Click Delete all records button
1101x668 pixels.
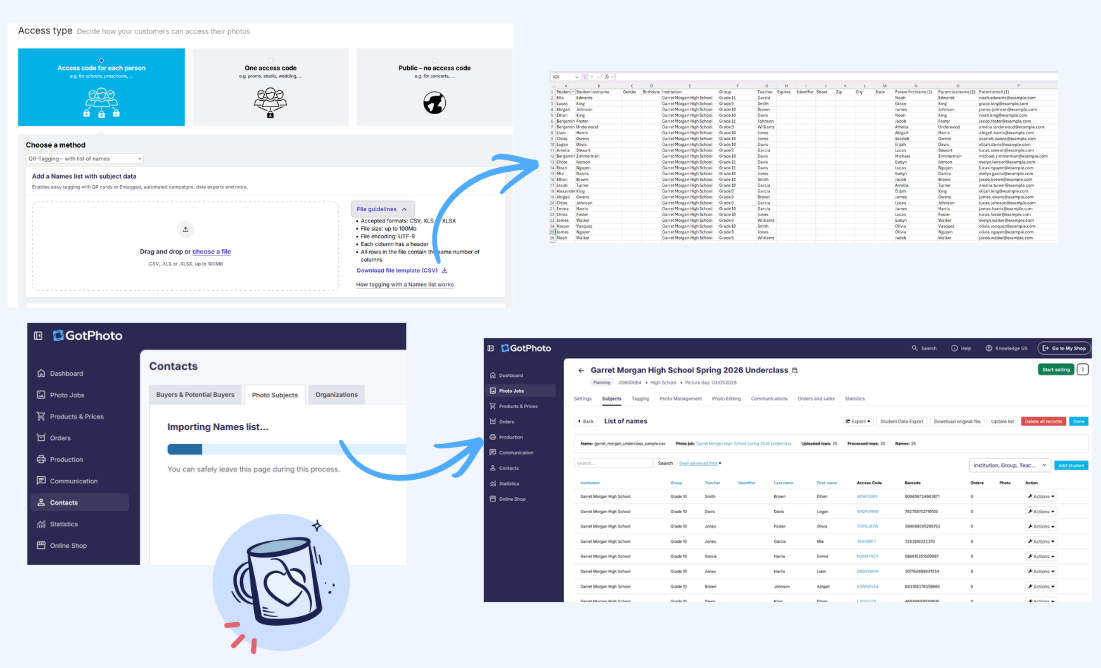pyautogui.click(x=1043, y=421)
